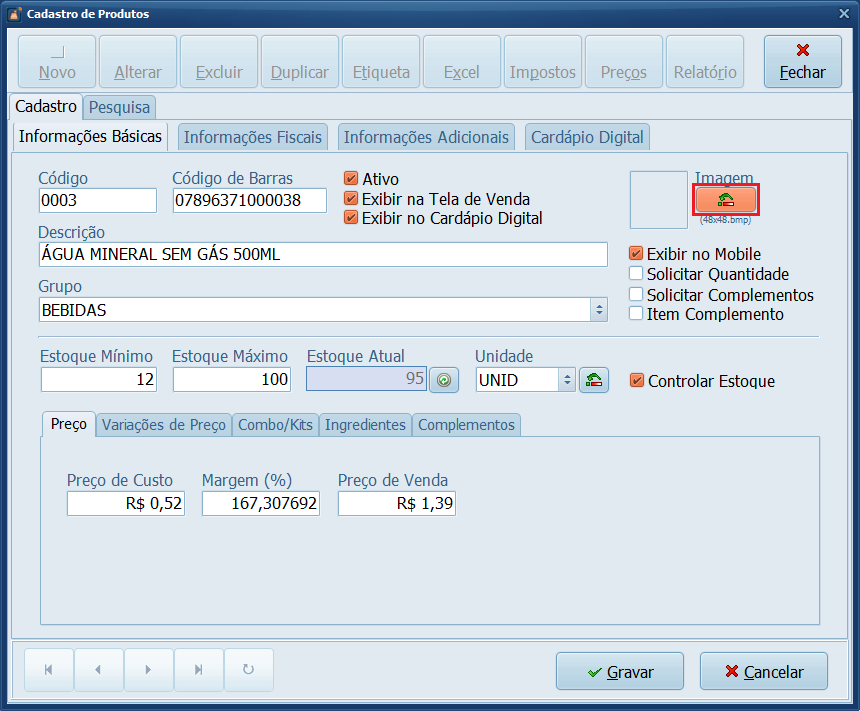Toggle Controlar Estoque checkbox

pyautogui.click(x=637, y=381)
